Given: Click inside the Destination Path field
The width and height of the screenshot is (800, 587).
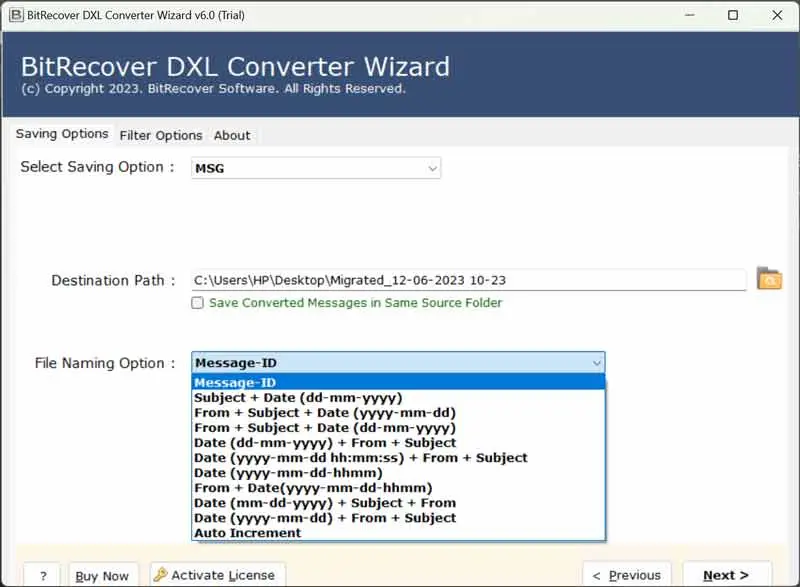Looking at the screenshot, I should (469, 280).
